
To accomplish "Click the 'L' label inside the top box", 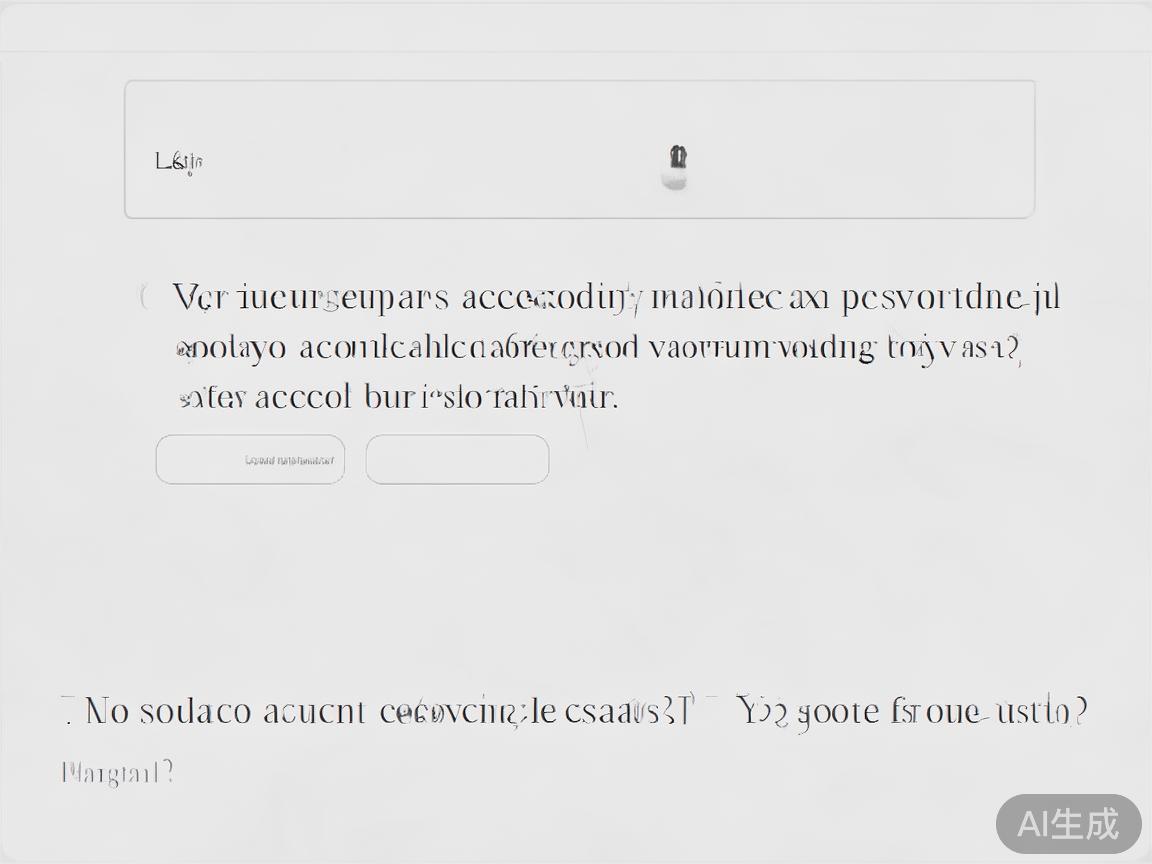I will coord(163,161).
